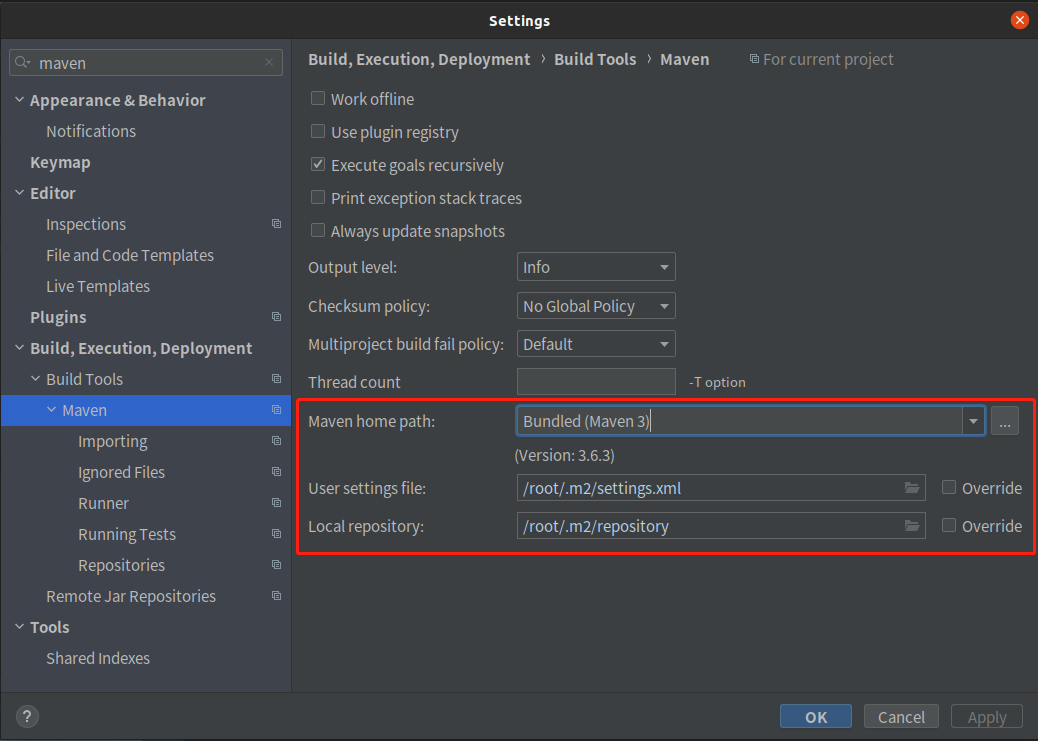Click the browse ellipsis button for Maven home

point(1005,422)
